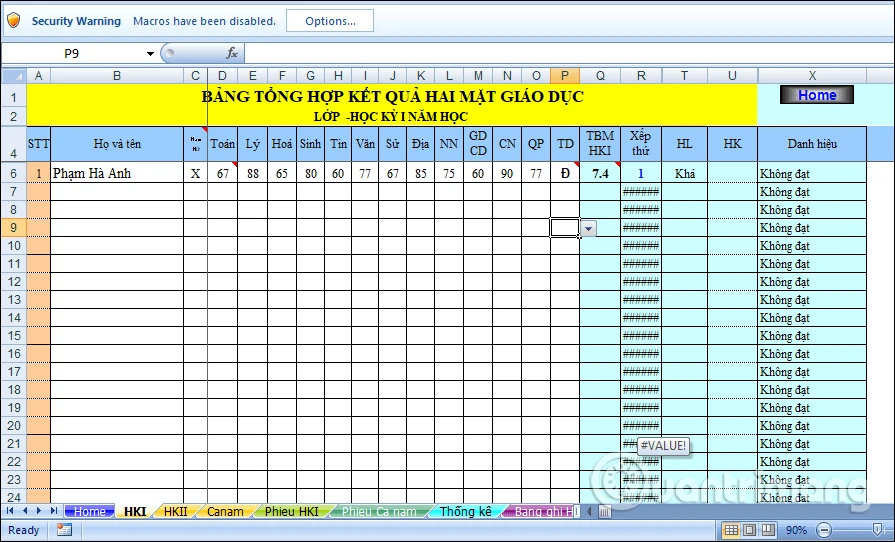Screen dimensions: 895x542
Task: Click the STT header cell
Action: (38, 144)
